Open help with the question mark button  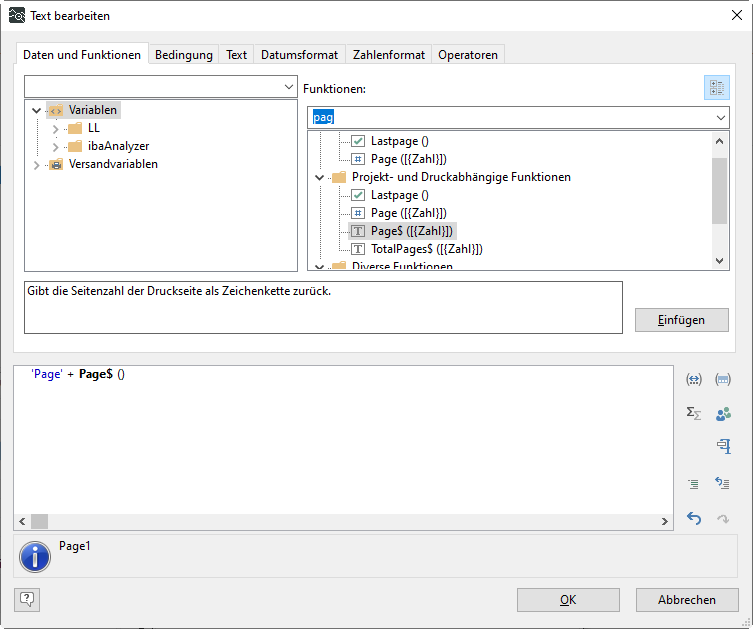click(27, 599)
